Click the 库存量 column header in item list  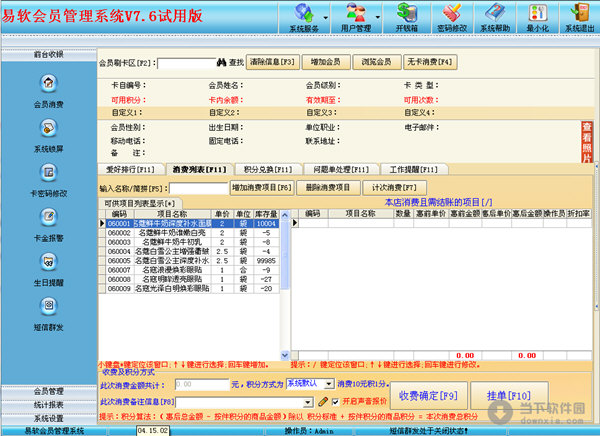tap(266, 214)
